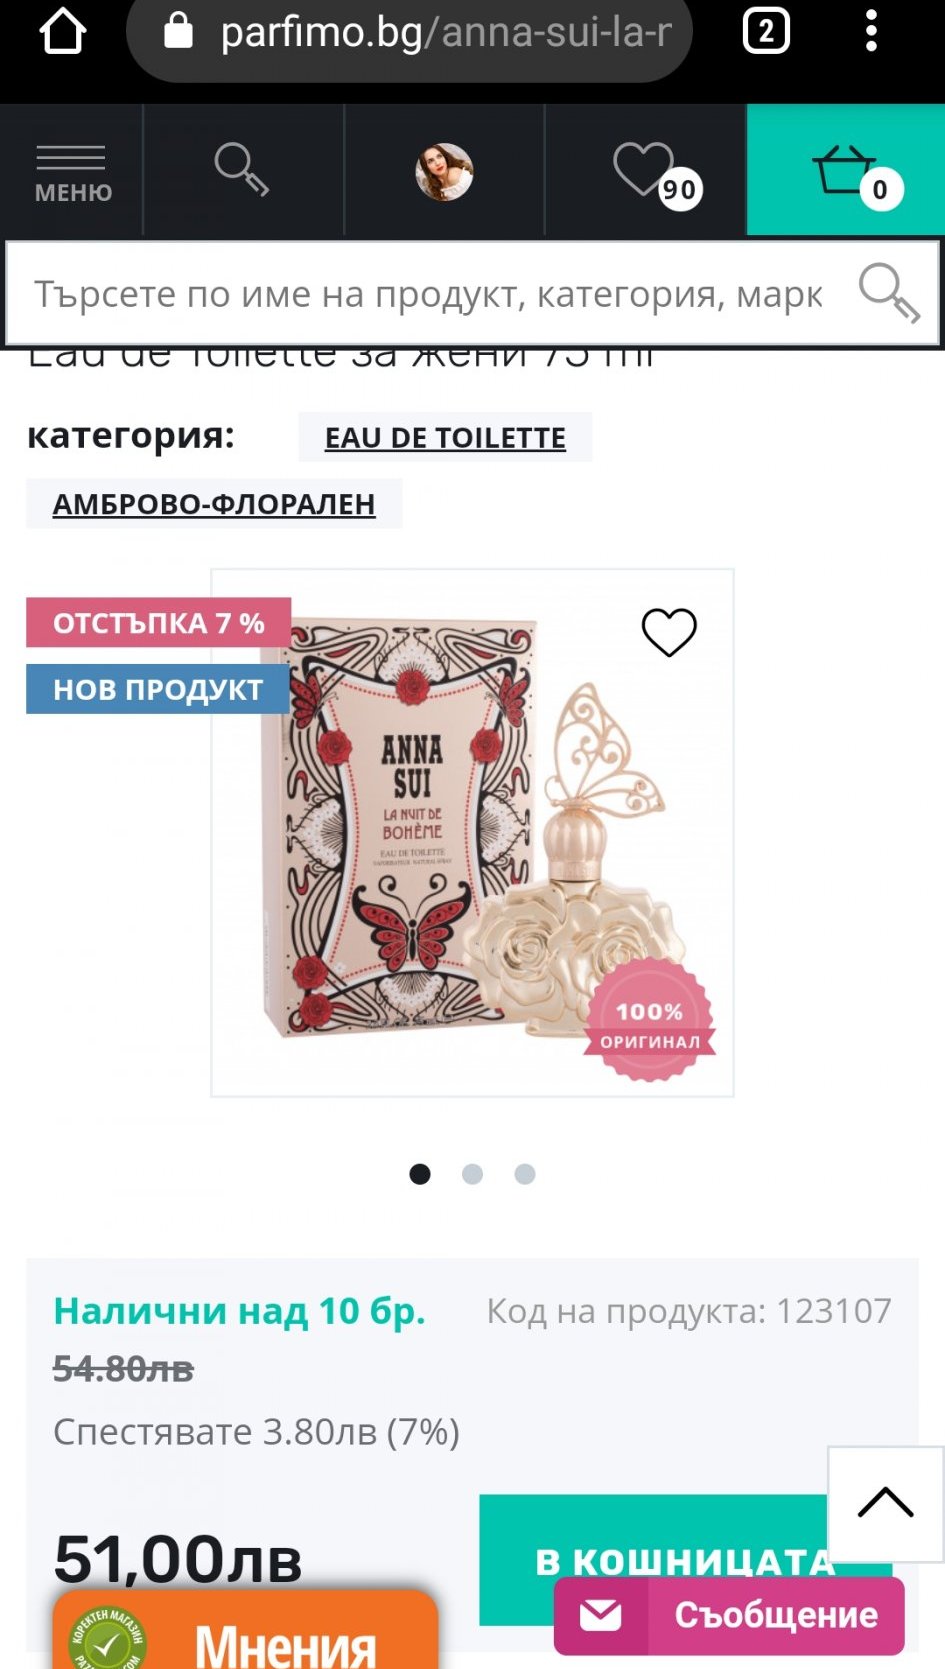The image size is (945, 1669).
Task: Open the МЕНЮ hamburger menu
Action: coord(72,172)
